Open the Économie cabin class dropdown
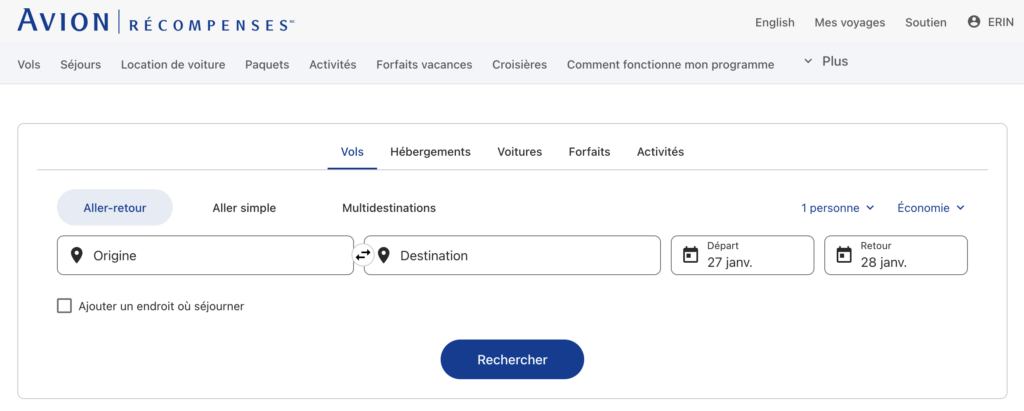 pyautogui.click(x=930, y=208)
